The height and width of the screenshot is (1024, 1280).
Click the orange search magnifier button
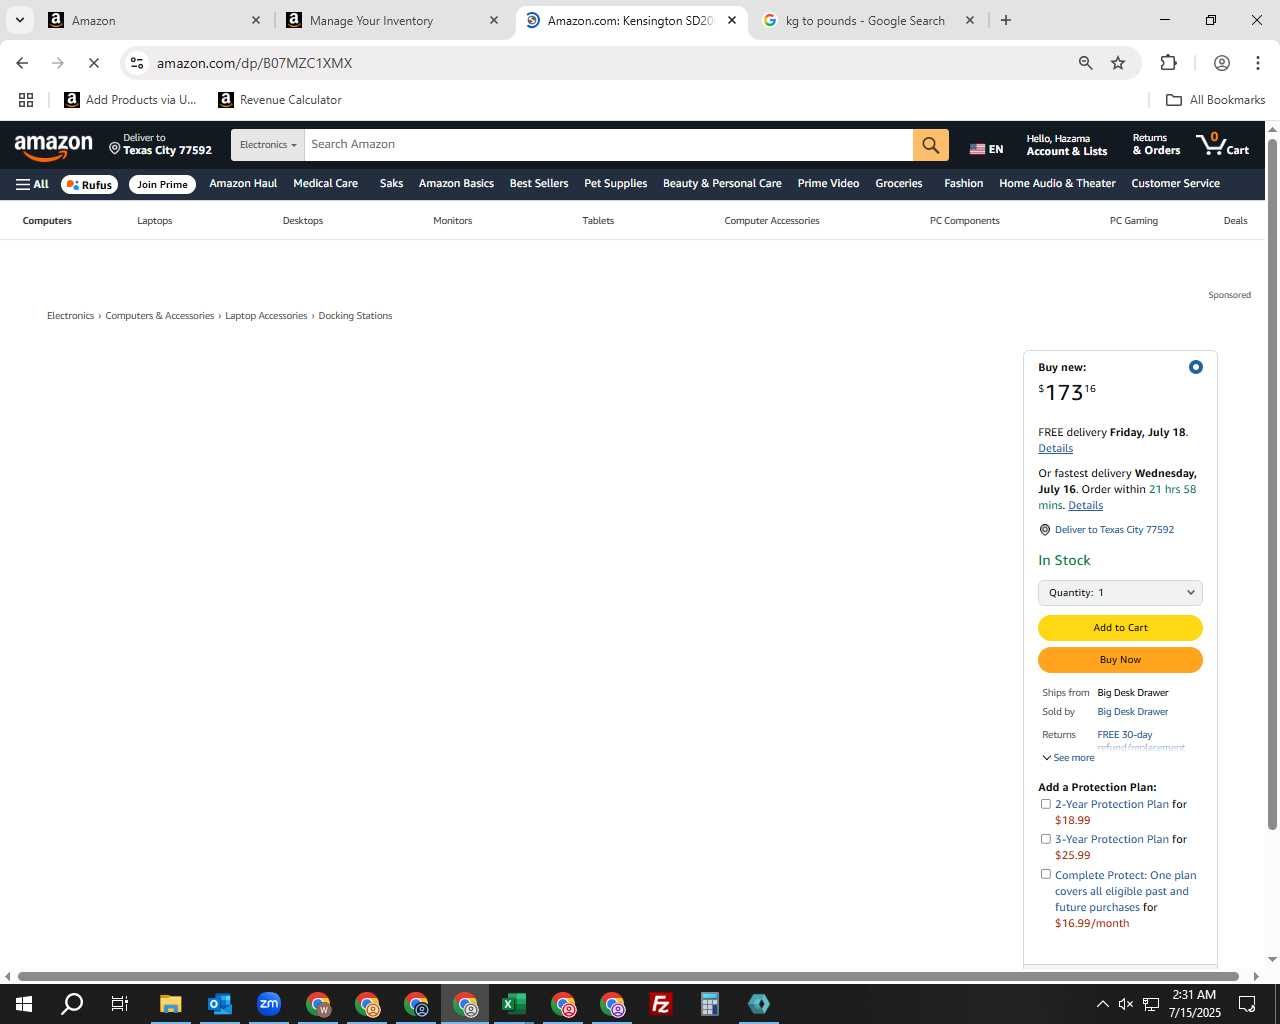click(930, 145)
